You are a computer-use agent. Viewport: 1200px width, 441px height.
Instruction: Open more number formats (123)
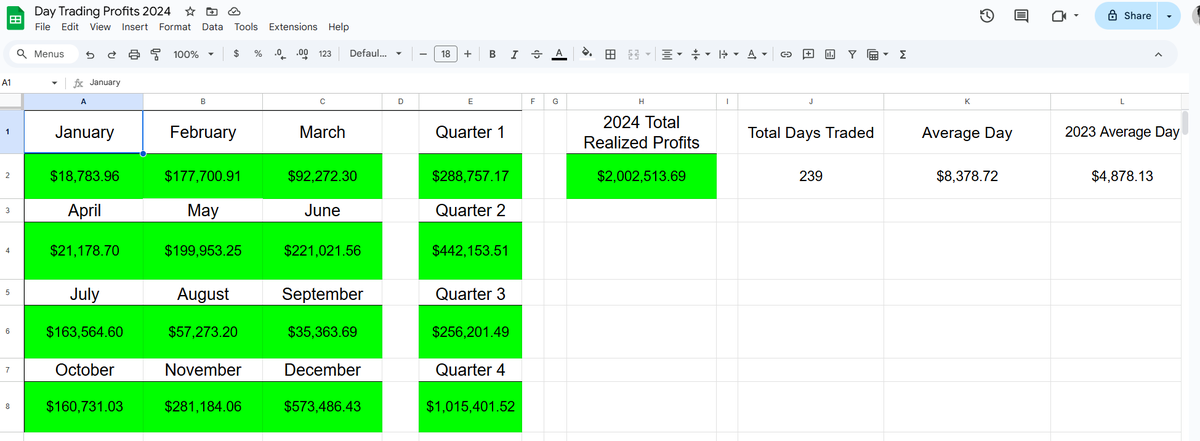324,54
